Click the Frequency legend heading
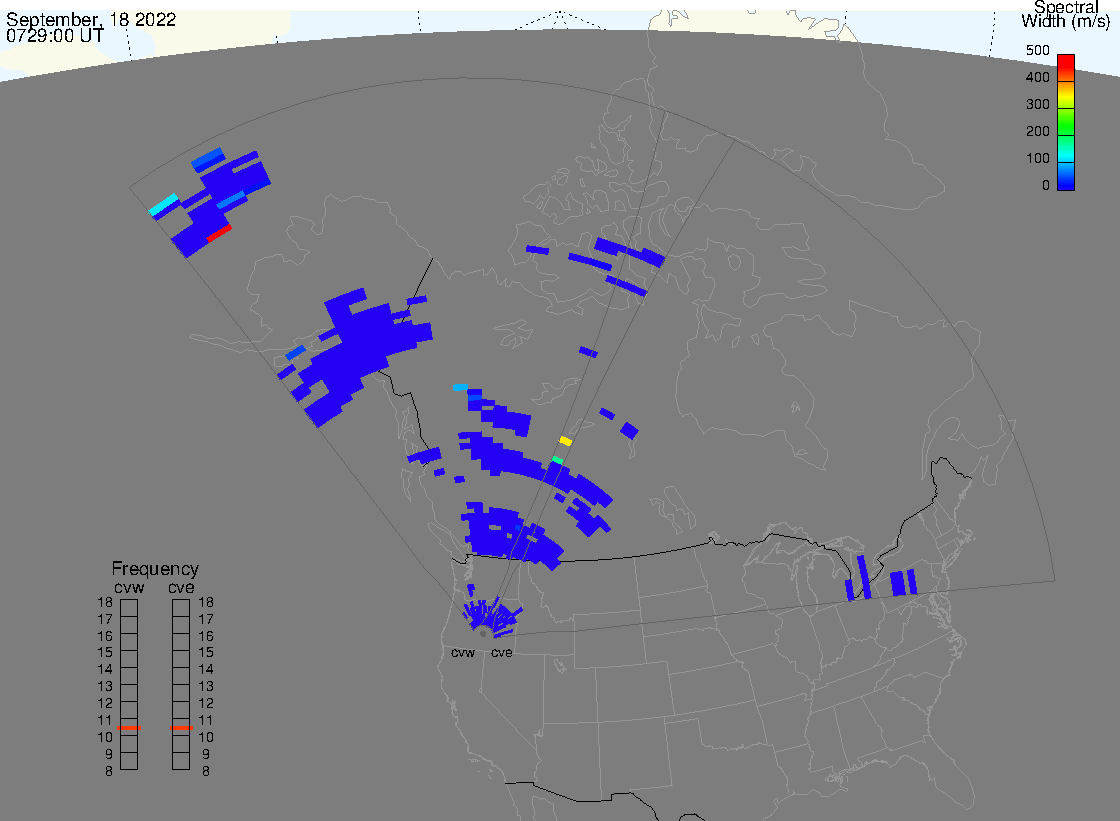1120x821 pixels. pyautogui.click(x=155, y=569)
